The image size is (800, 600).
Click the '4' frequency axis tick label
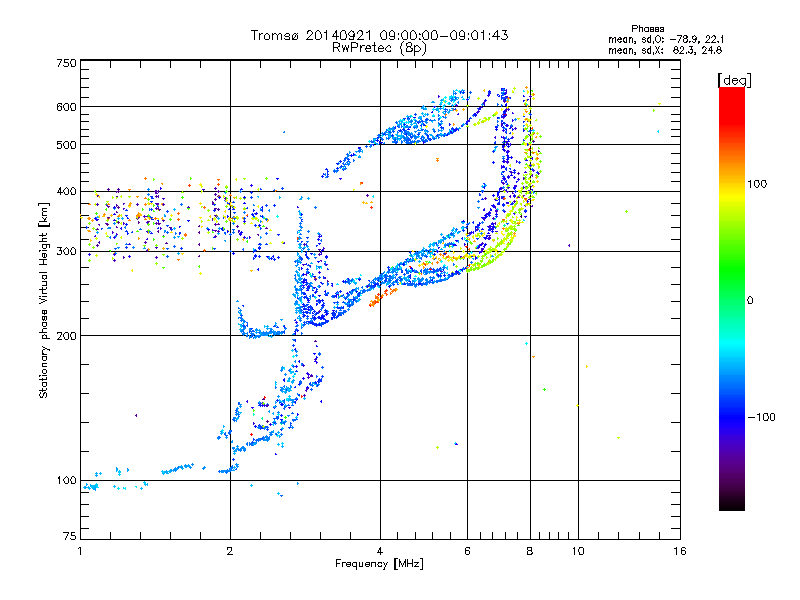coord(380,551)
